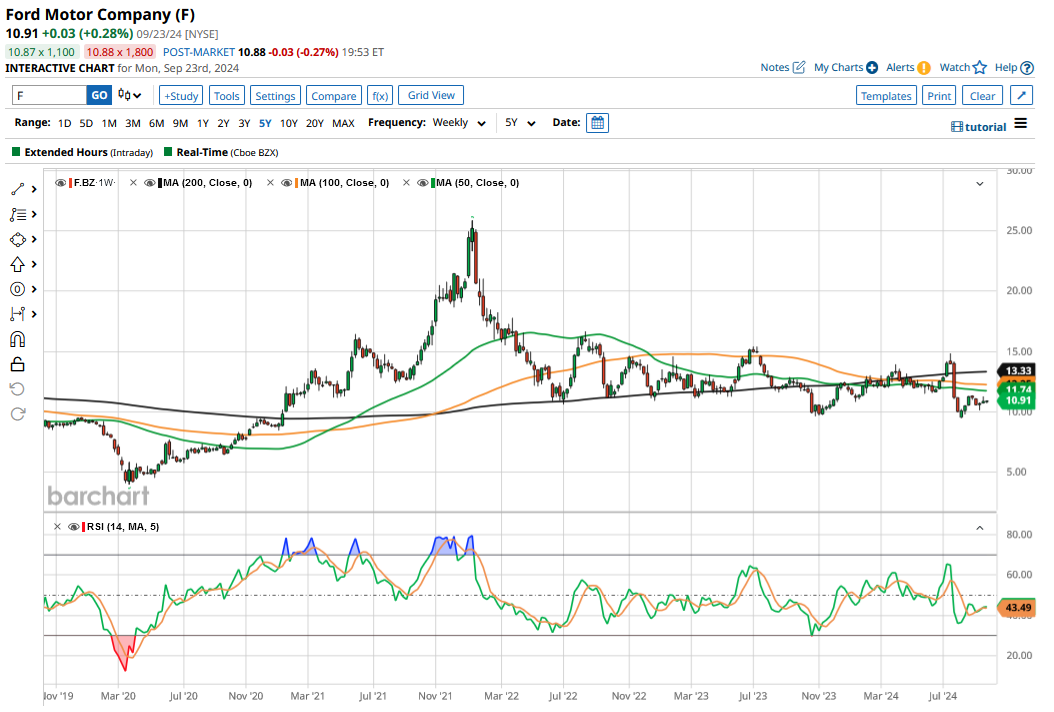Click the Clear button
The width and height of the screenshot is (1054, 712).
pyautogui.click(x=982, y=95)
